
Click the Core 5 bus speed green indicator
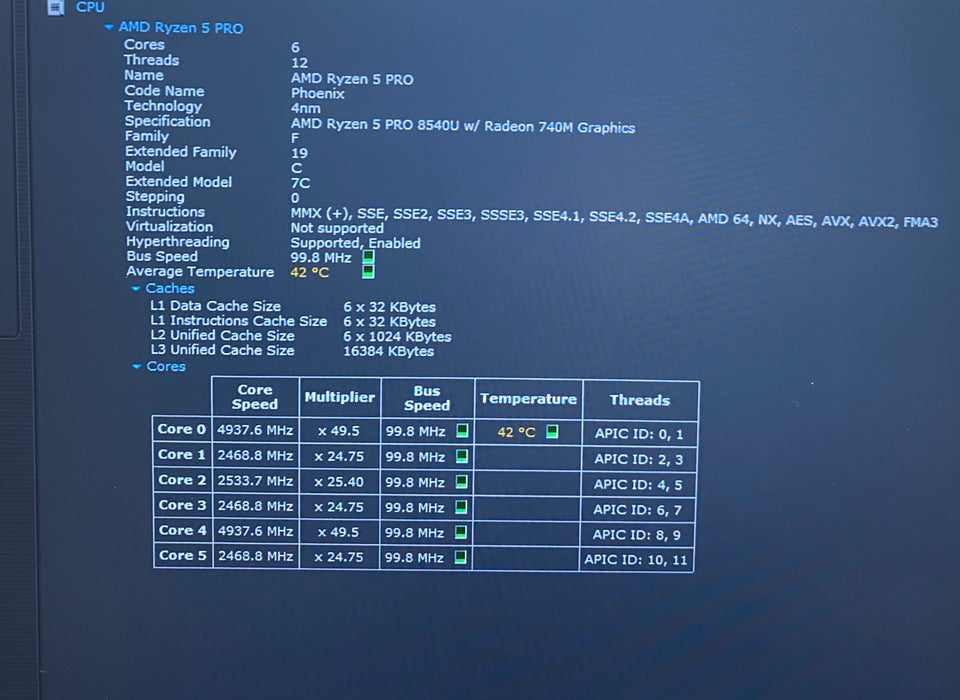(460, 557)
